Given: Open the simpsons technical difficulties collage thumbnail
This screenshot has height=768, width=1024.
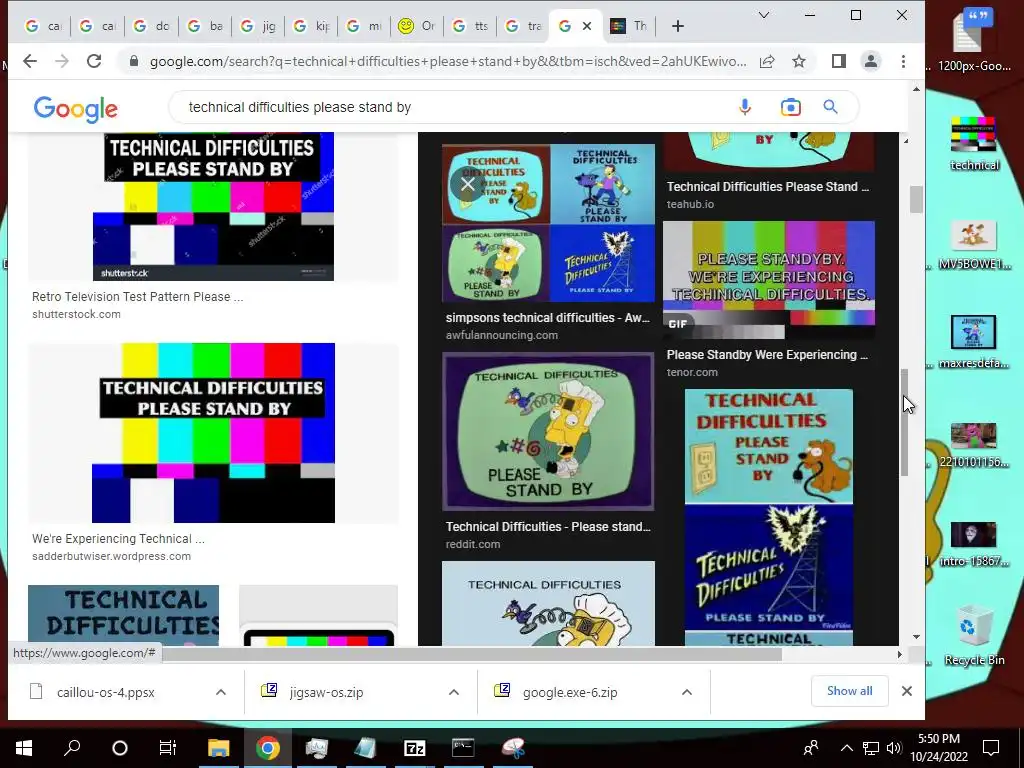Looking at the screenshot, I should [x=549, y=223].
